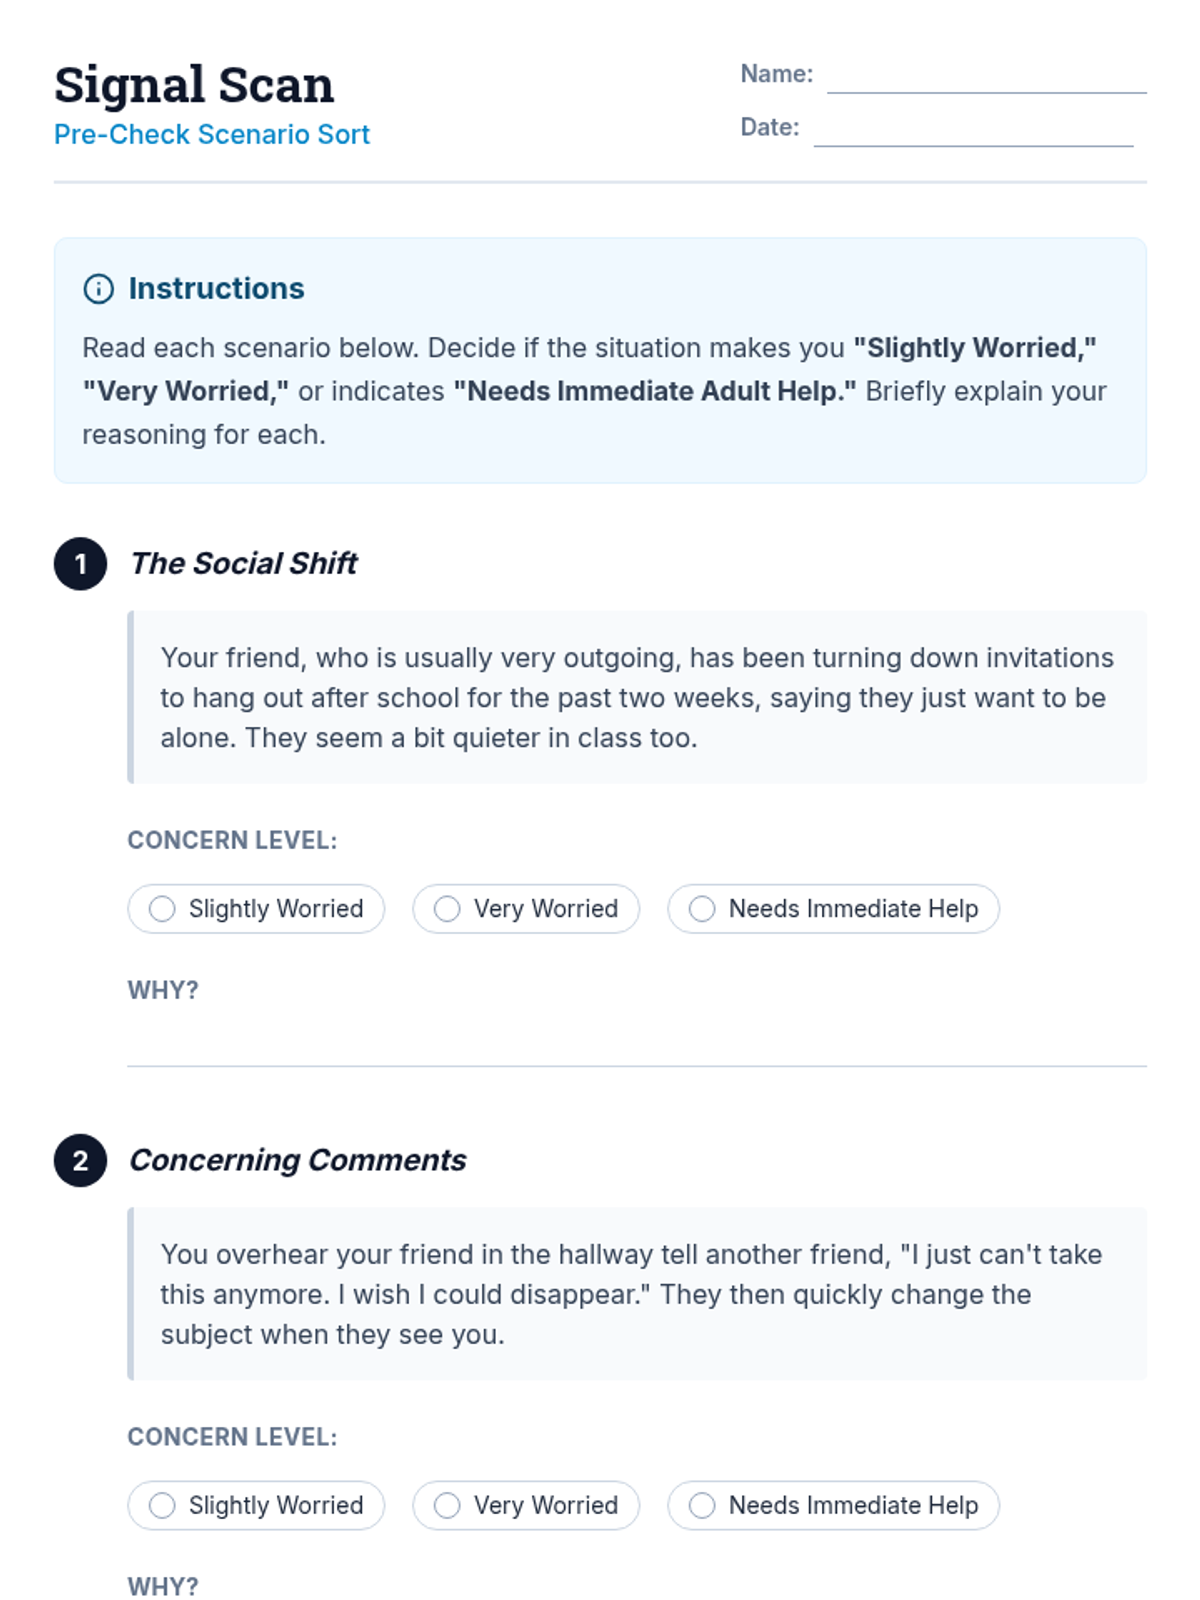
Task: Select Very Worried for Concerning Comments
Action: 526,1506
